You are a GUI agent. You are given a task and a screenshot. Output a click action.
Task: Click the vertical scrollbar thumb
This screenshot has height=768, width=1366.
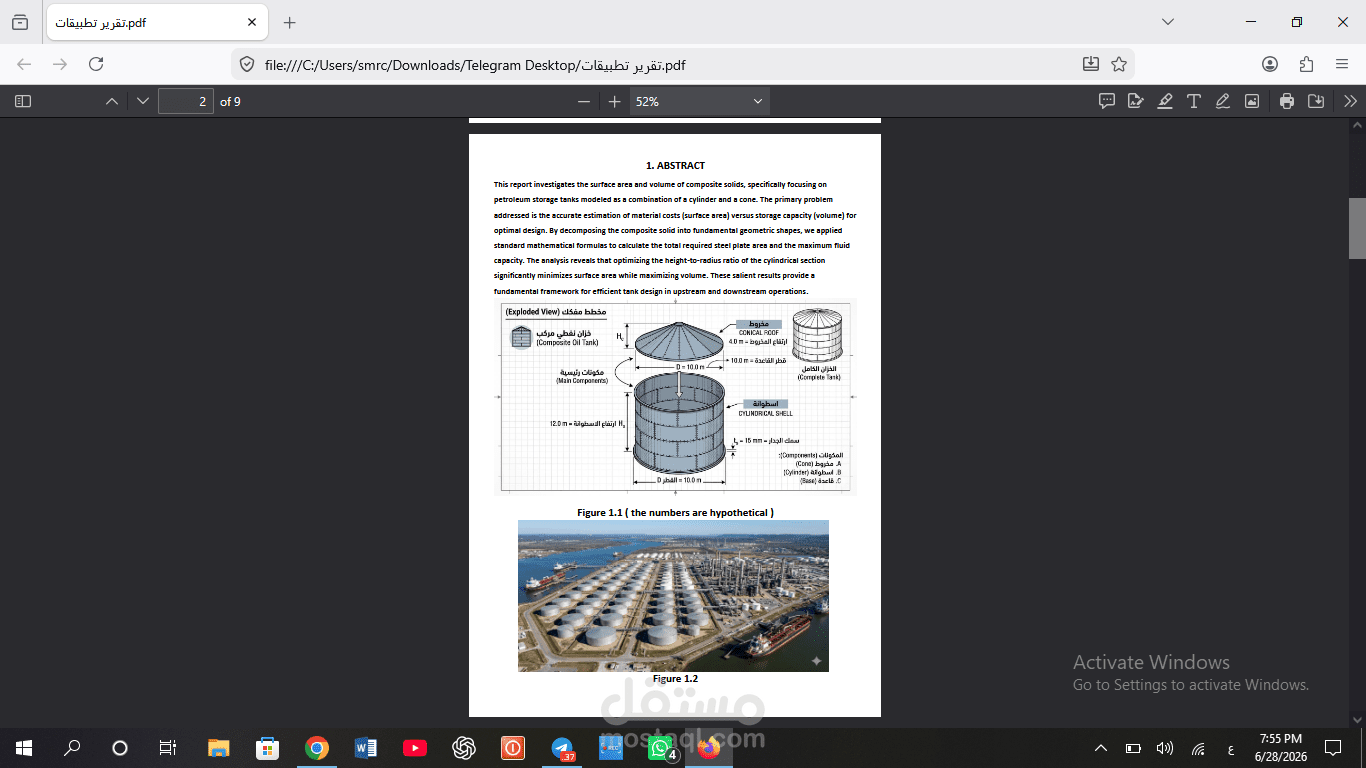pyautogui.click(x=1357, y=228)
